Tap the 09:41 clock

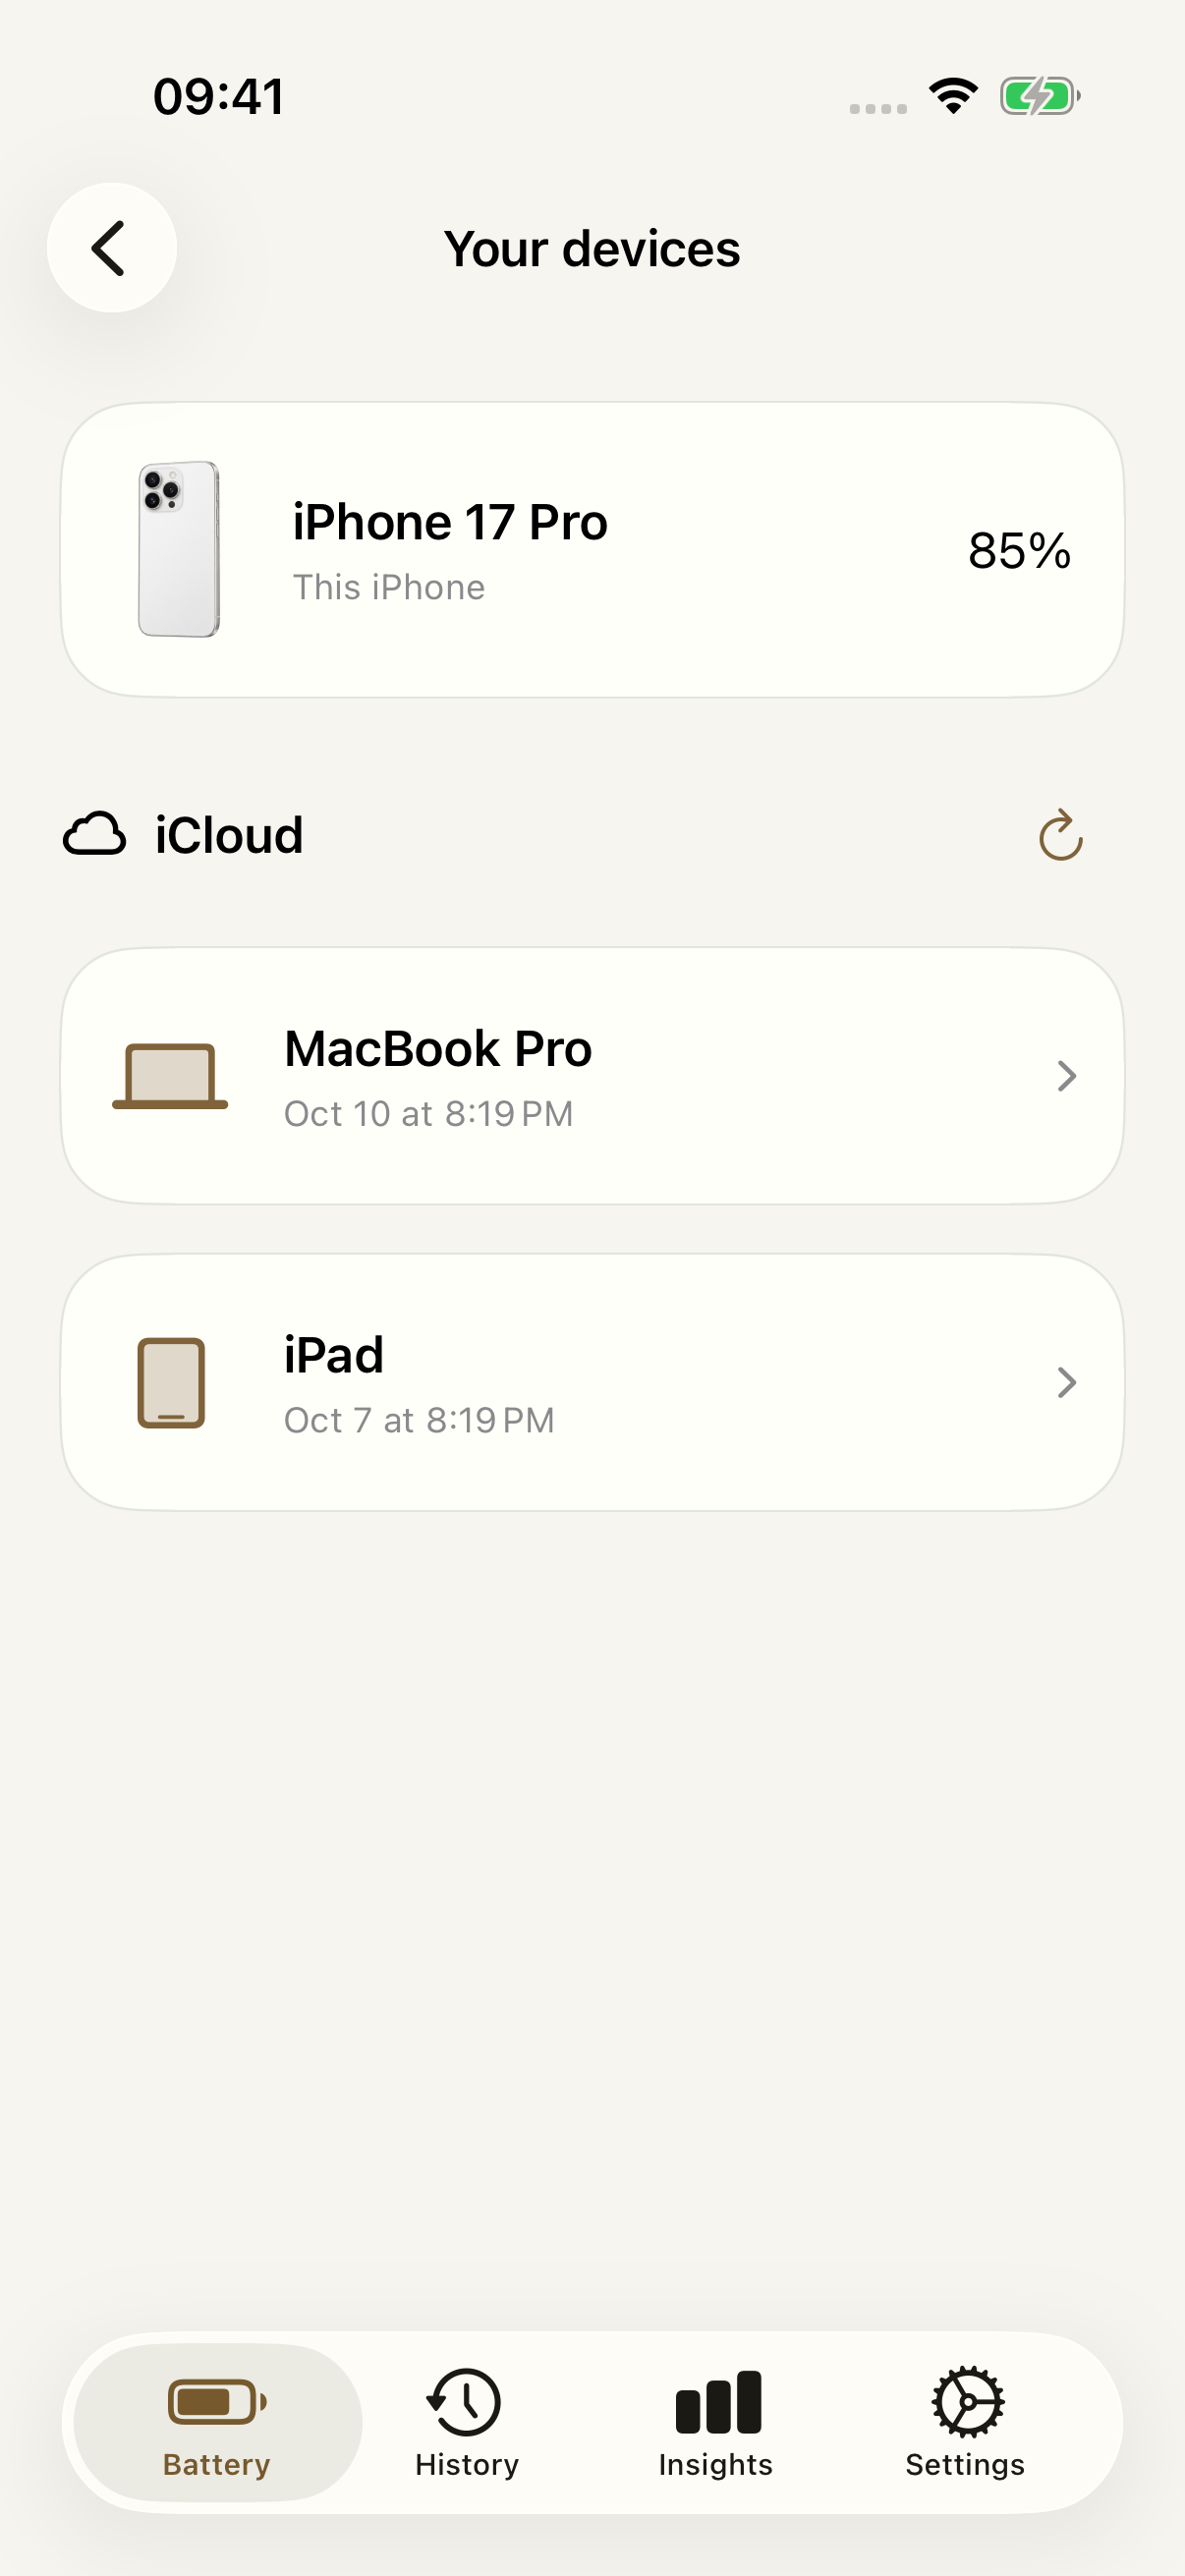tap(218, 97)
